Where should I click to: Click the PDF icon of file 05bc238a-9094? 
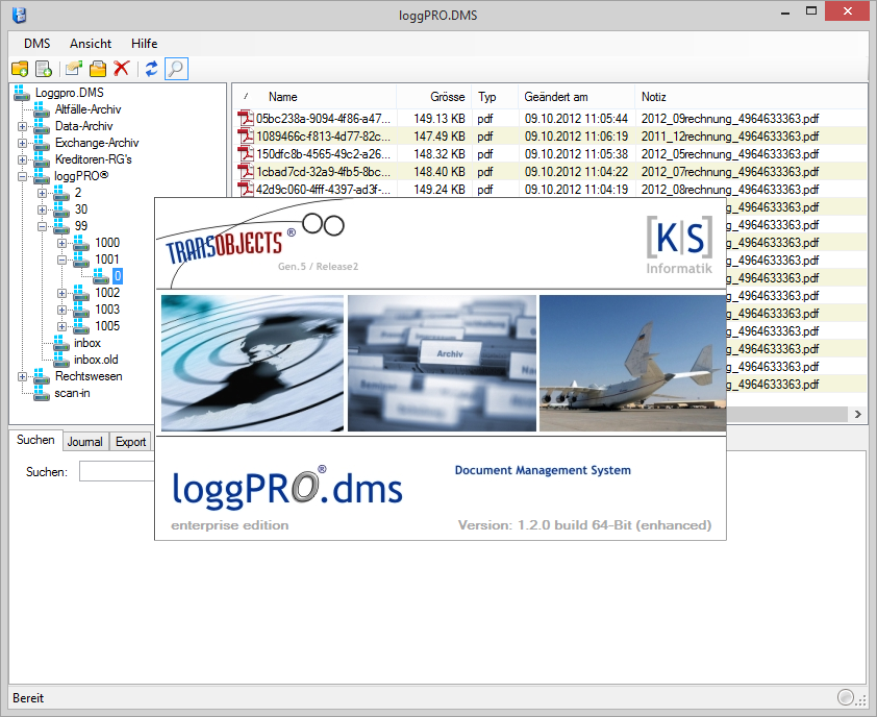(246, 119)
